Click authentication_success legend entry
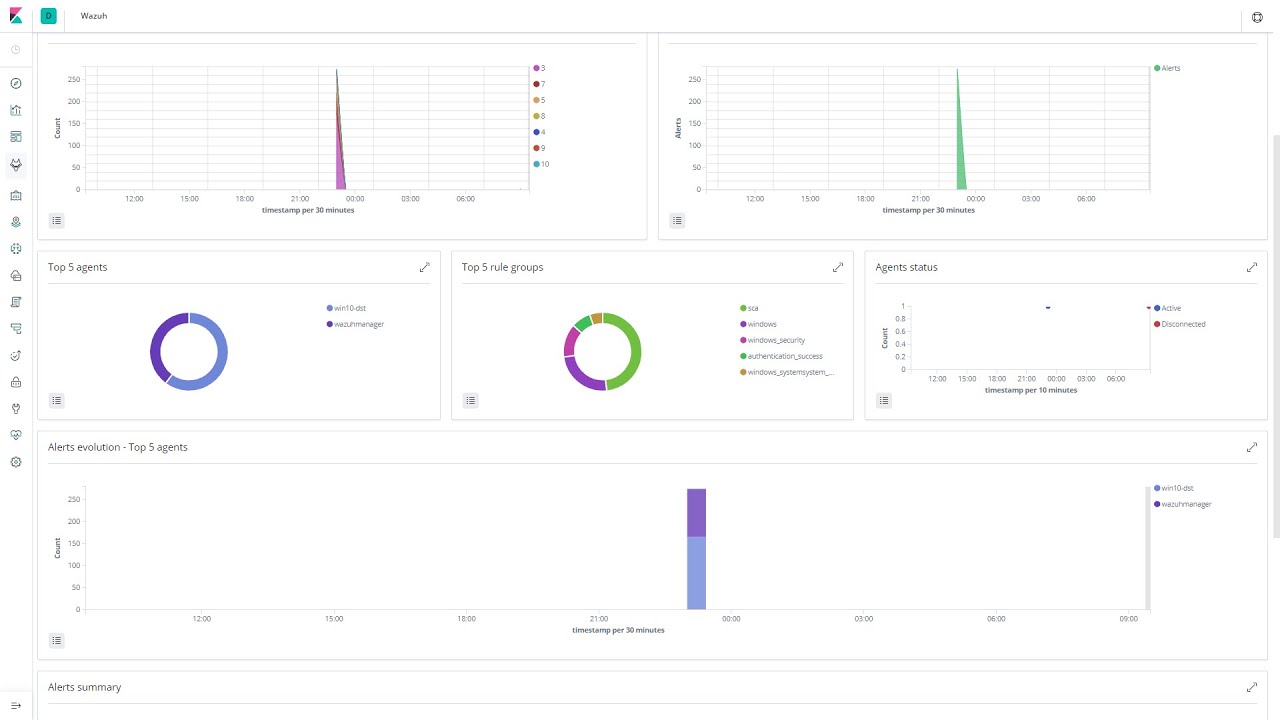Screen dimensions: 1280x720 pyautogui.click(x=781, y=356)
